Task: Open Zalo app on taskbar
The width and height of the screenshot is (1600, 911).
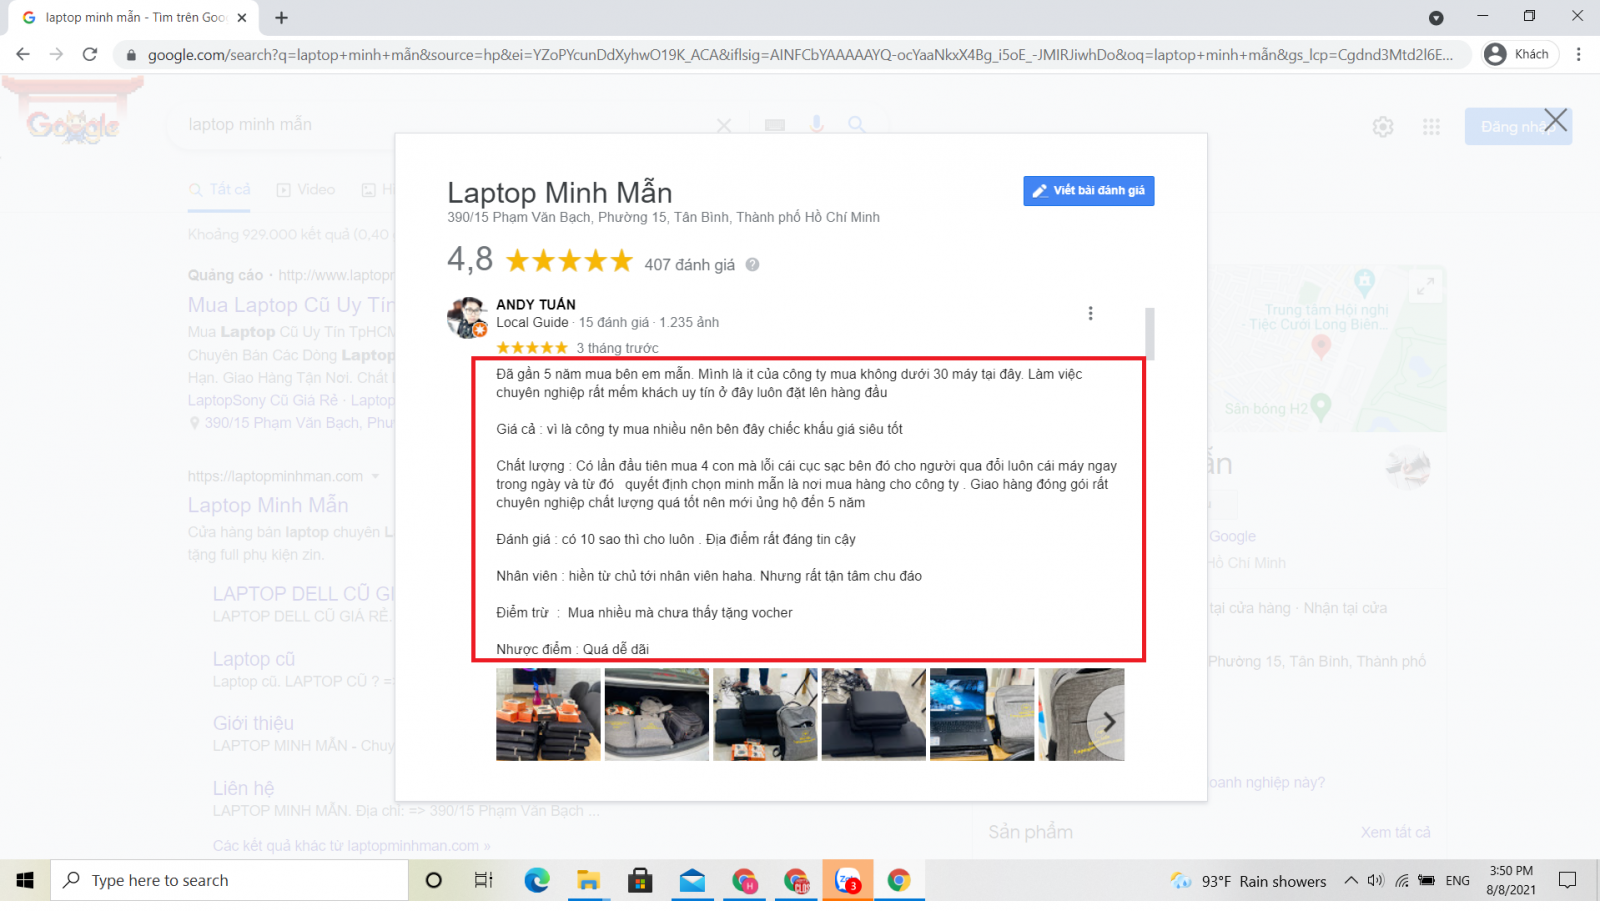Action: point(848,880)
